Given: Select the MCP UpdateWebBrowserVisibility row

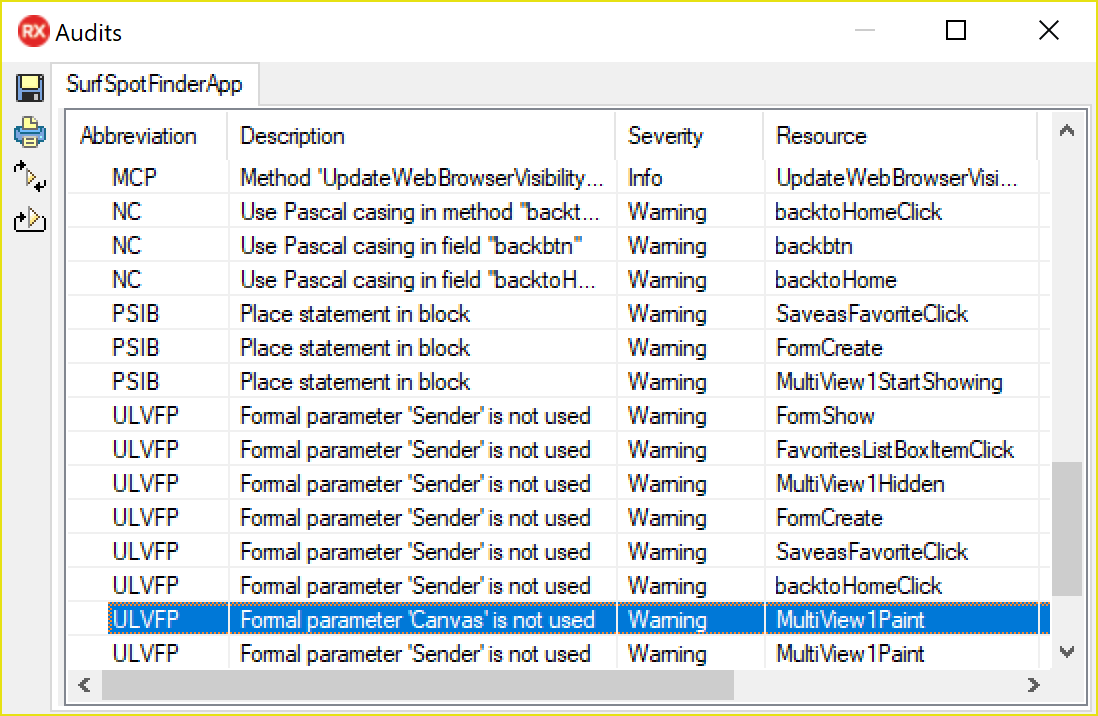Looking at the screenshot, I should [x=559, y=178].
